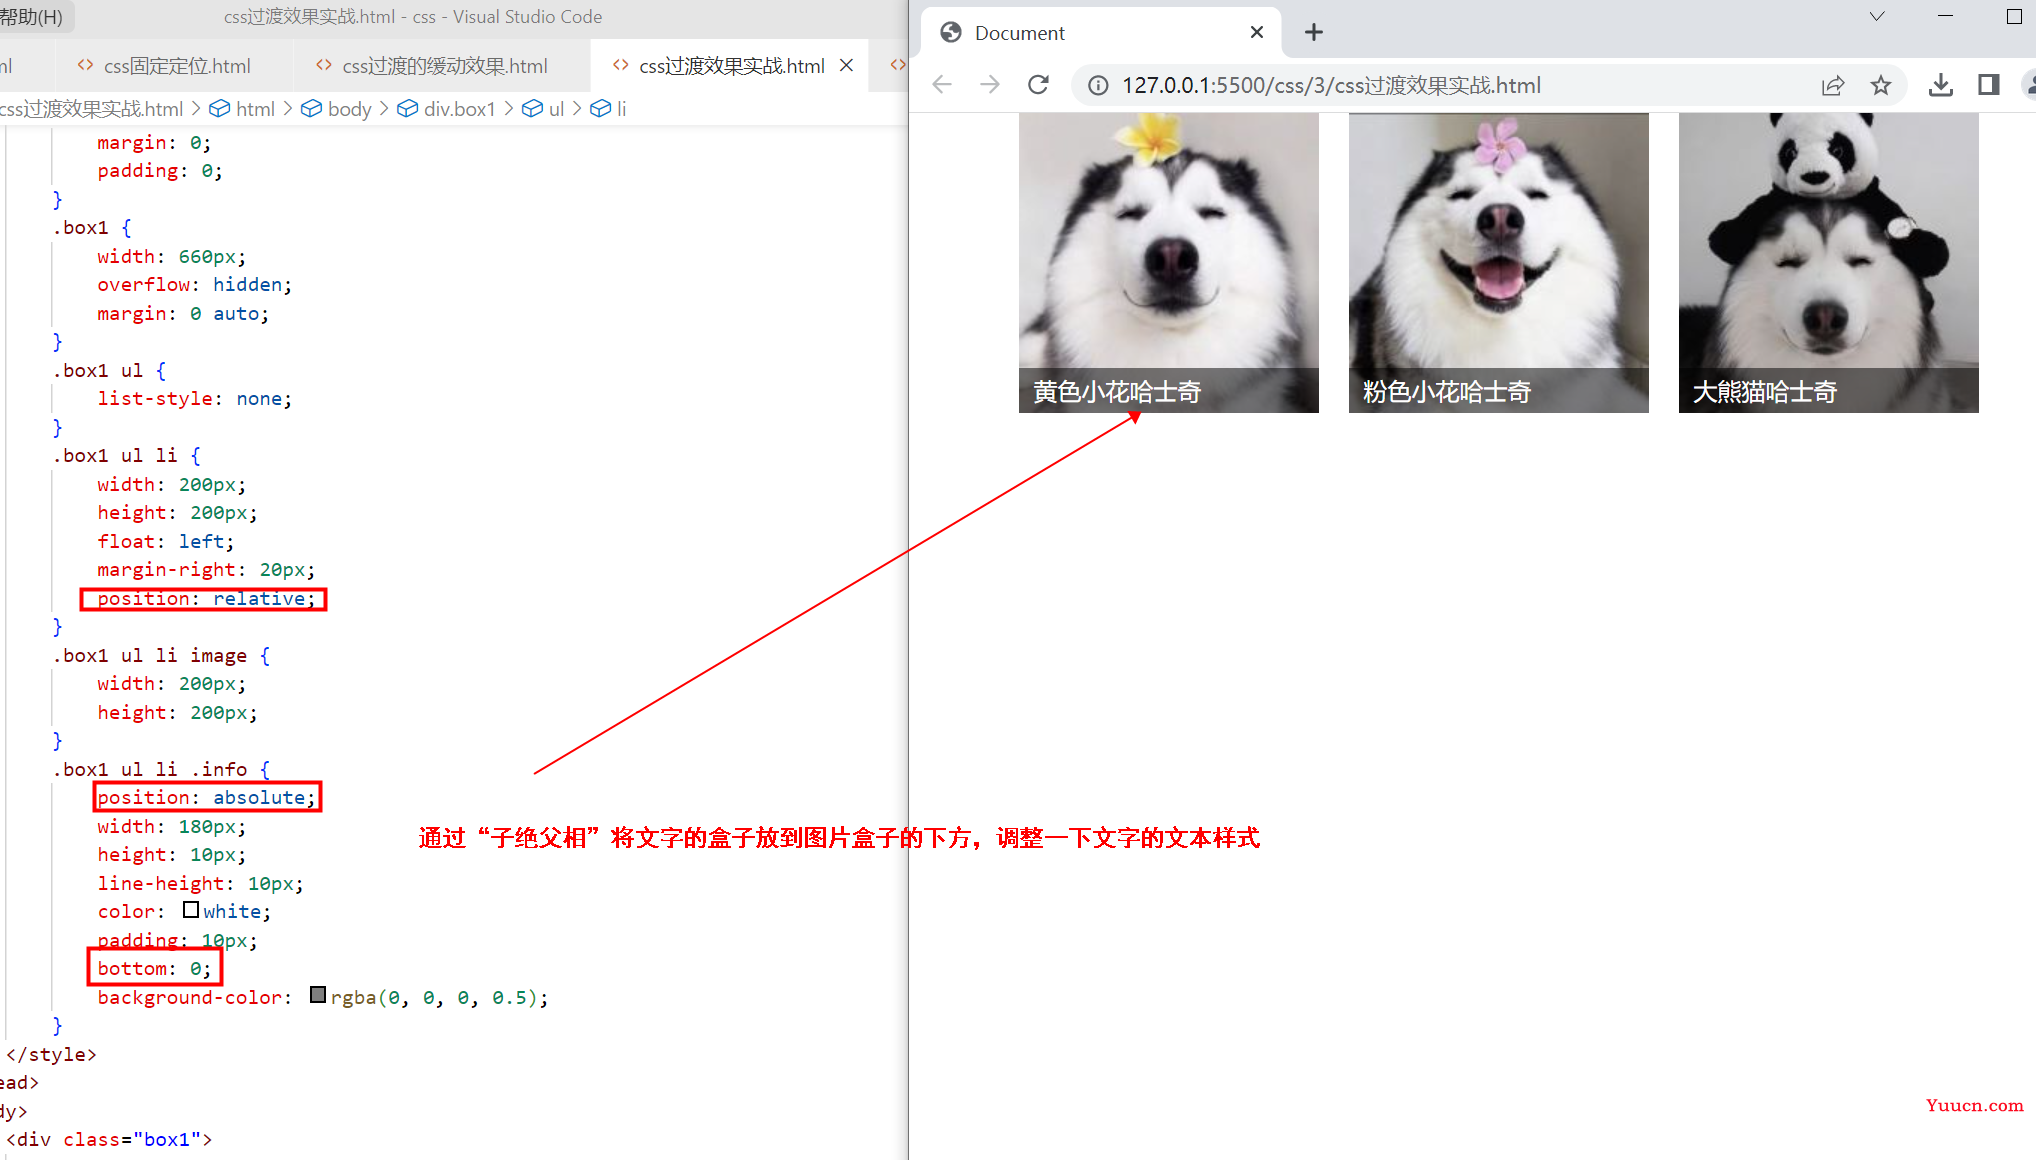Click the extensions/menu icon in browser

1987,85
